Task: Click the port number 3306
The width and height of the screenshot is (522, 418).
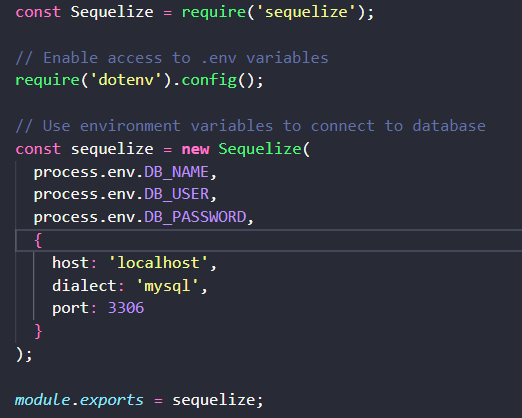Action: [126, 308]
